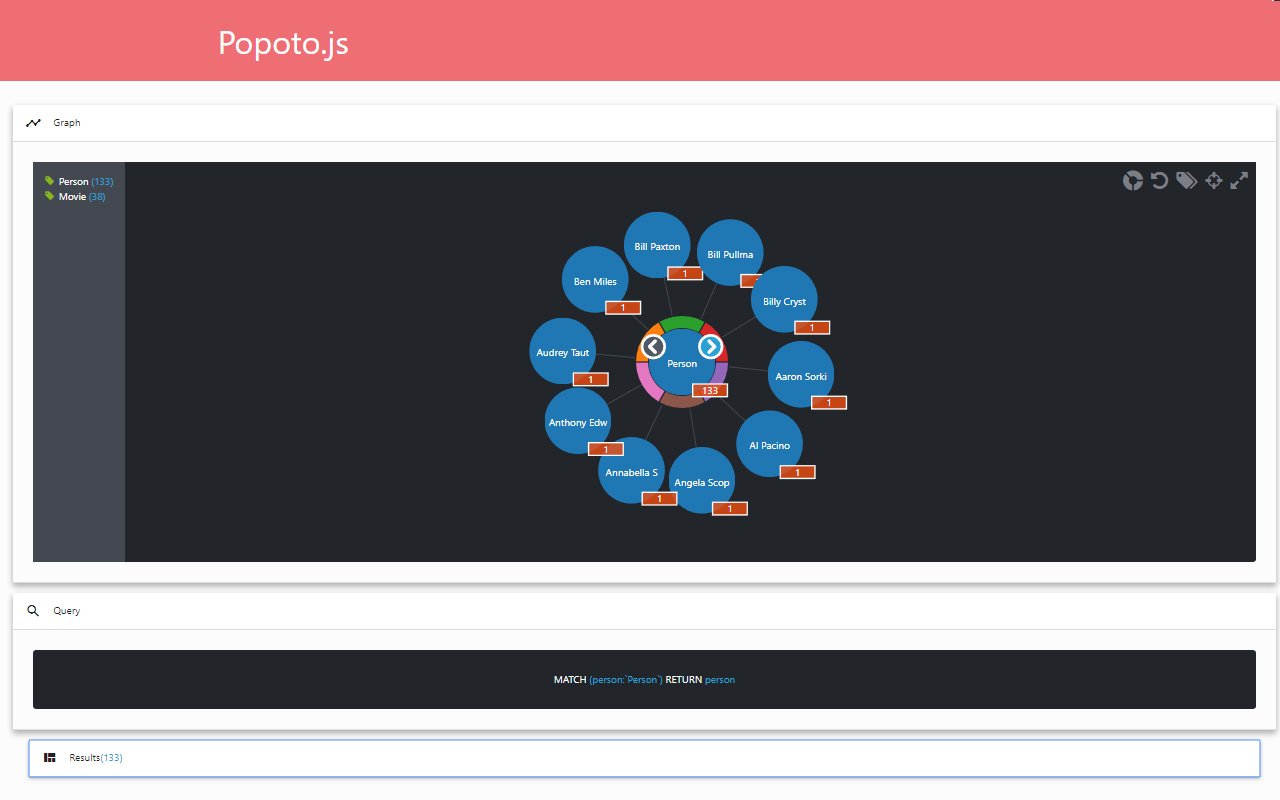Select the Bill Paxton node
The width and height of the screenshot is (1280, 800).
click(x=657, y=246)
